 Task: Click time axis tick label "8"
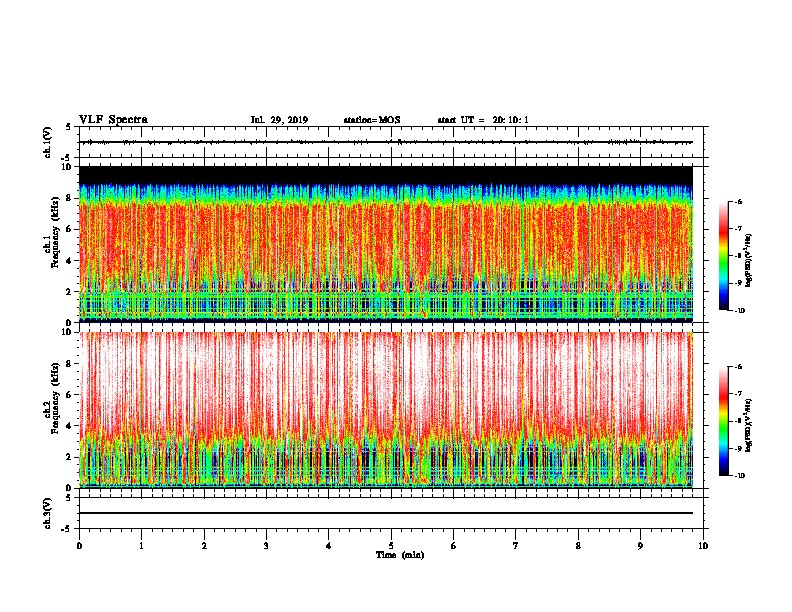click(578, 546)
